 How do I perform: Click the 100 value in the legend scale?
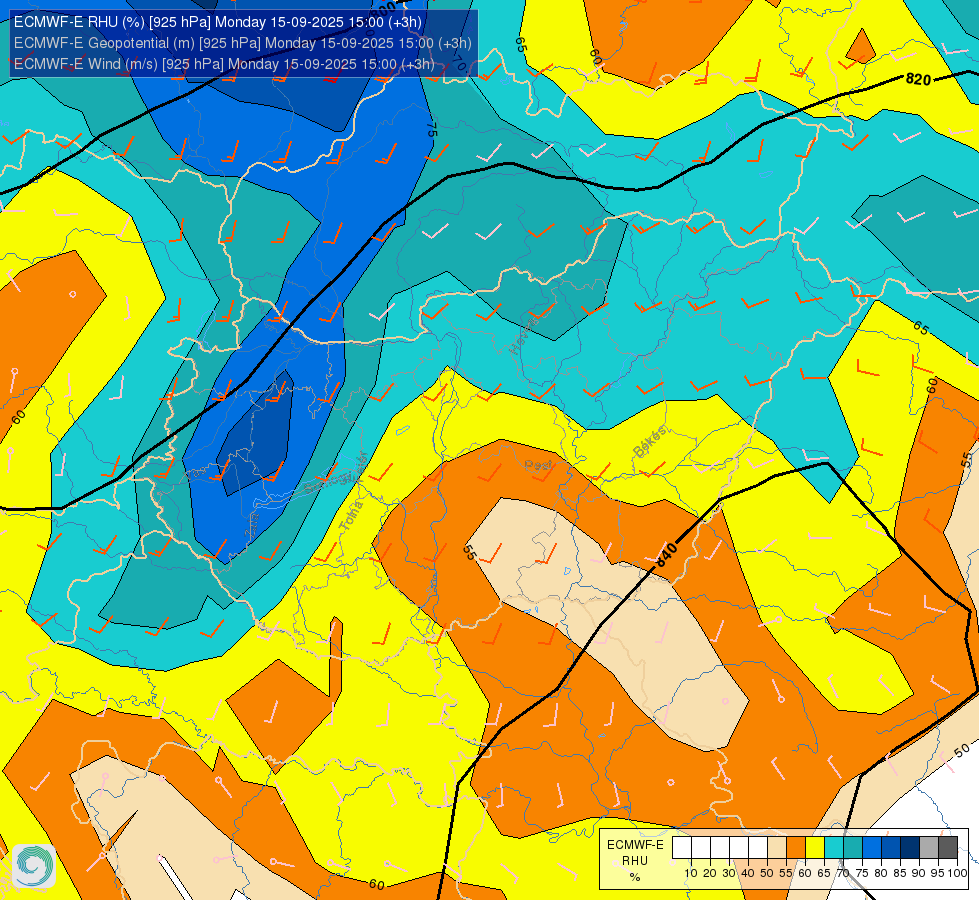(957, 873)
